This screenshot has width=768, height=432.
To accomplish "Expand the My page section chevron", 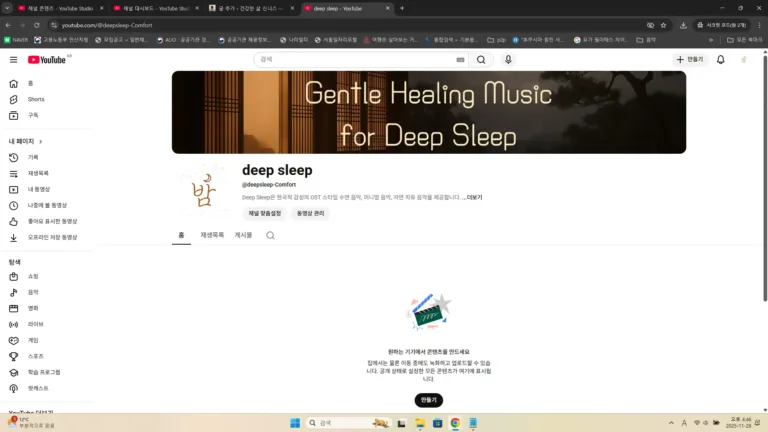I will tap(41, 142).
